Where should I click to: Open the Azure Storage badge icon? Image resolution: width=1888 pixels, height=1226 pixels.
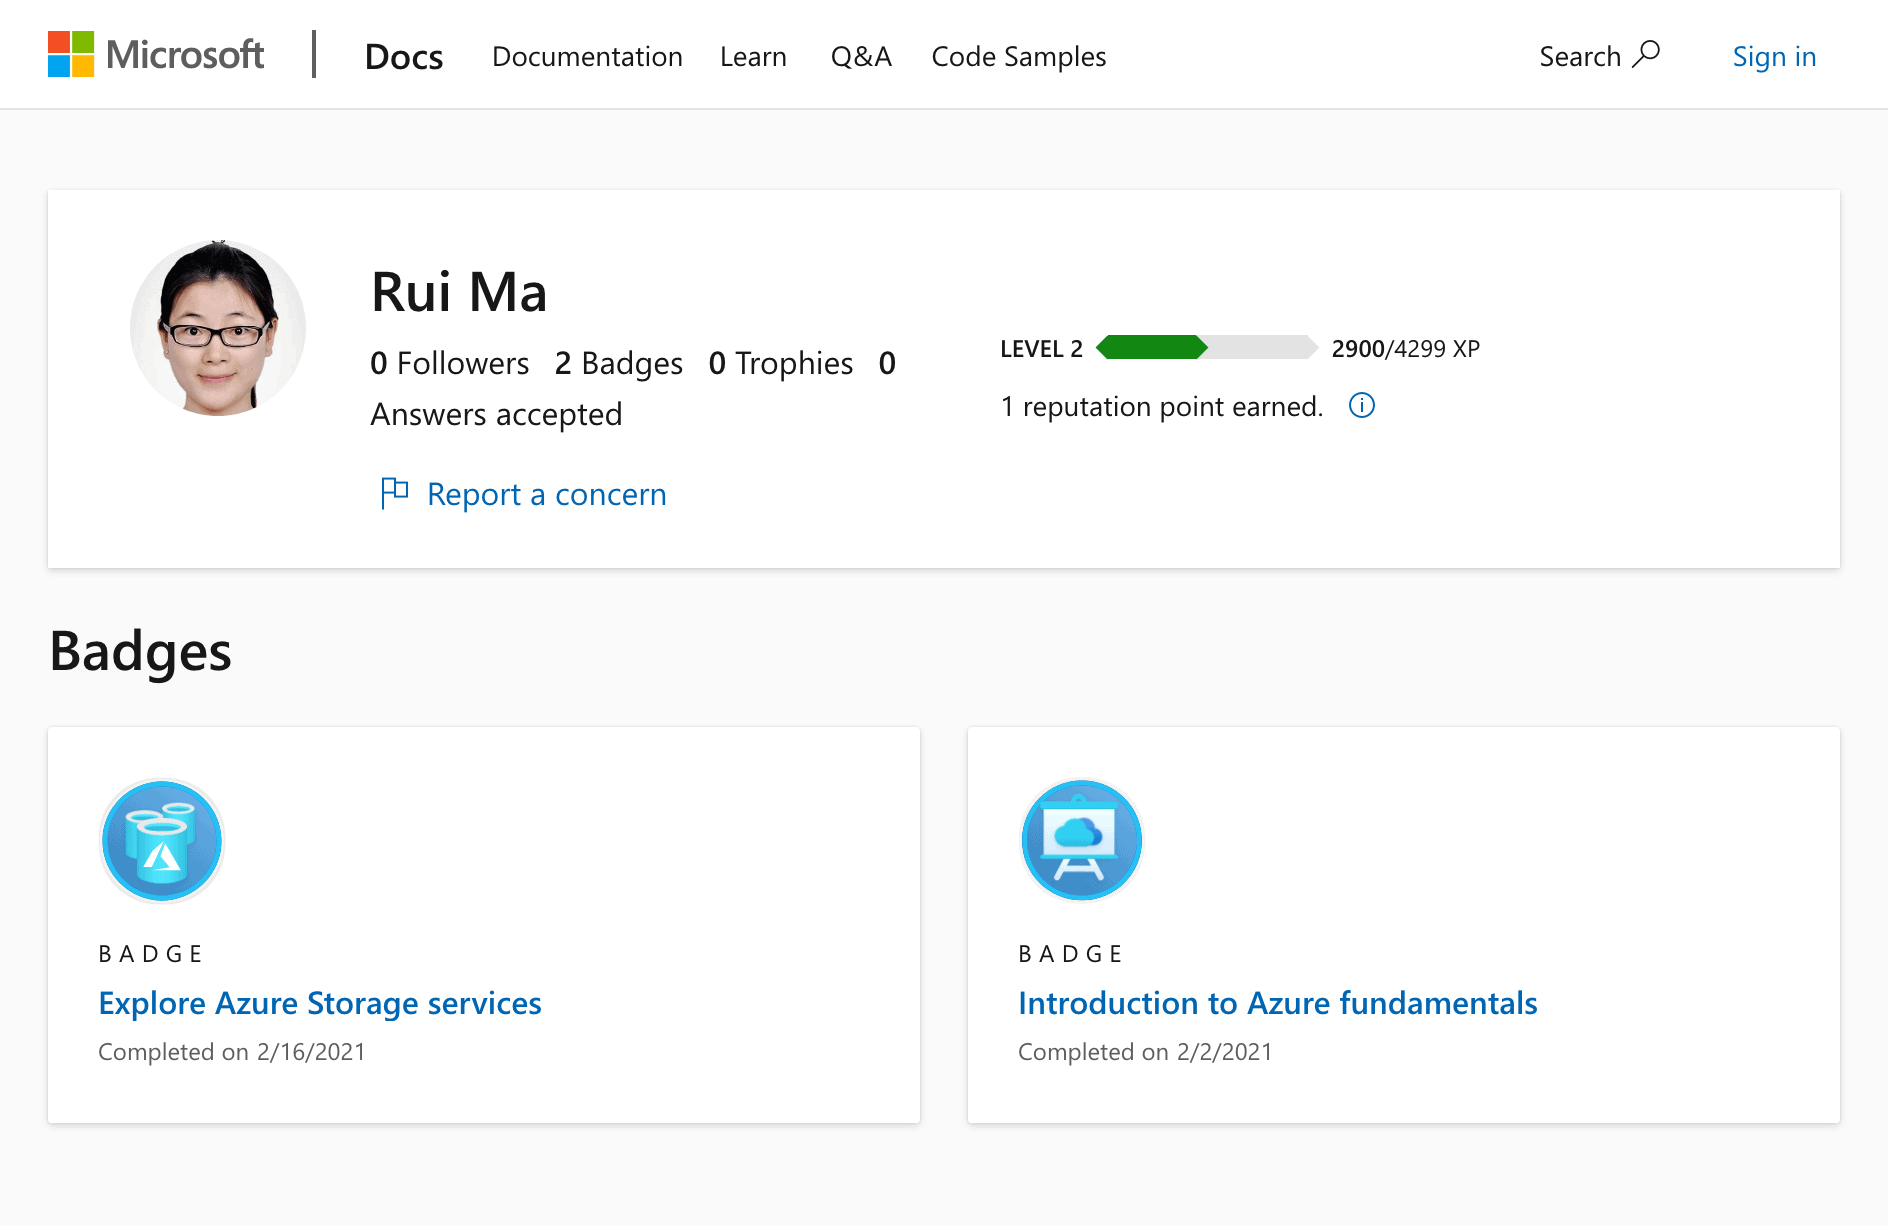pos(162,841)
